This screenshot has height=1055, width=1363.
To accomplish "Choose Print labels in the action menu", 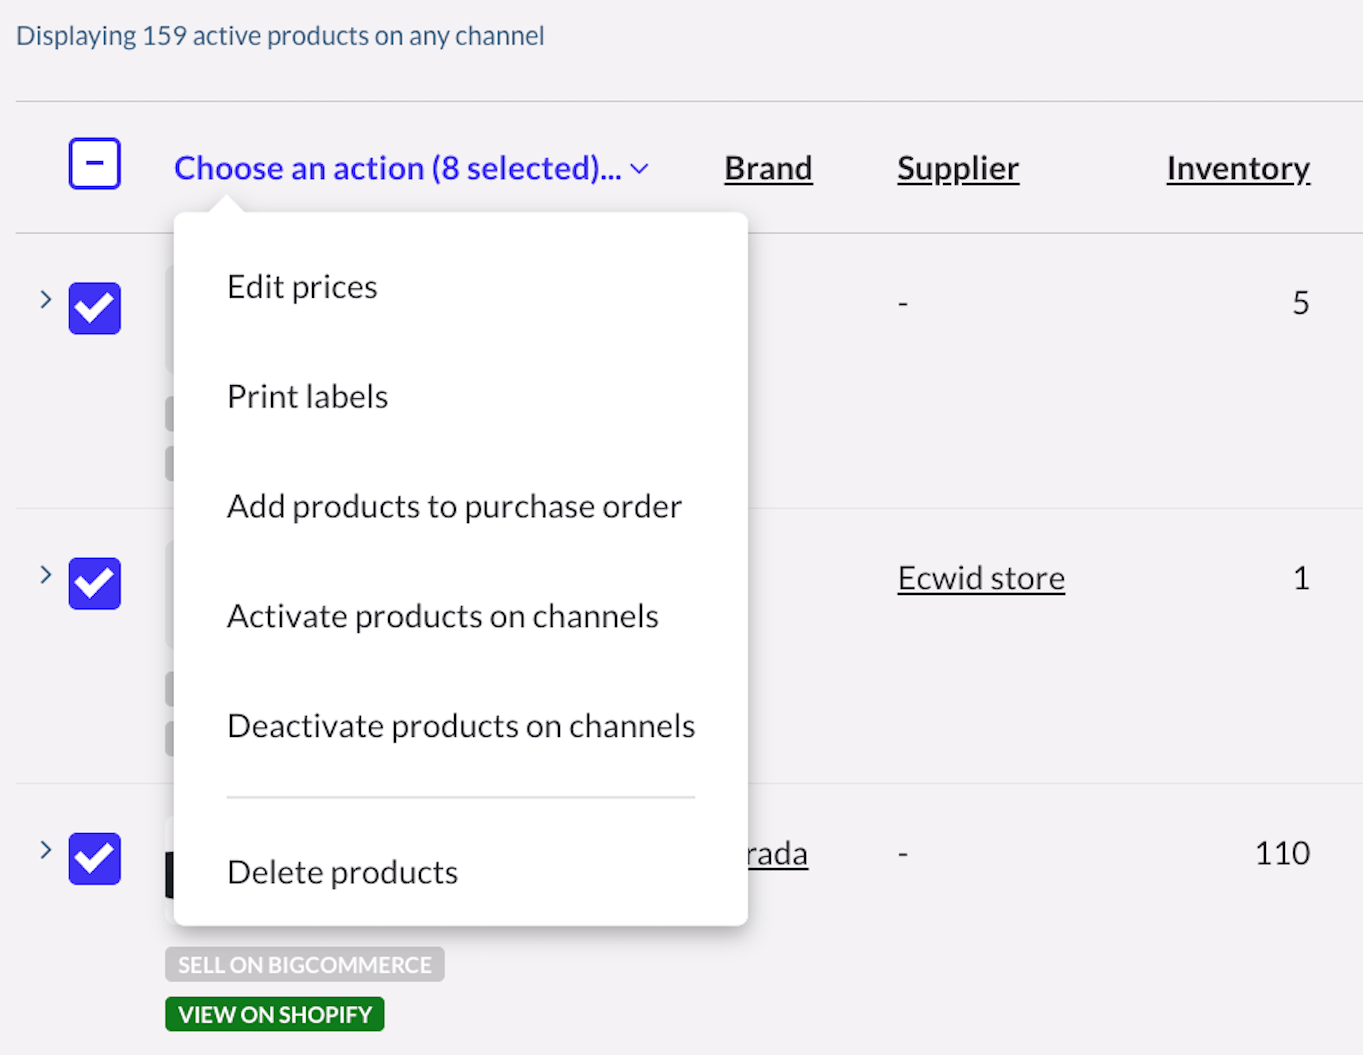I will click(x=307, y=397).
